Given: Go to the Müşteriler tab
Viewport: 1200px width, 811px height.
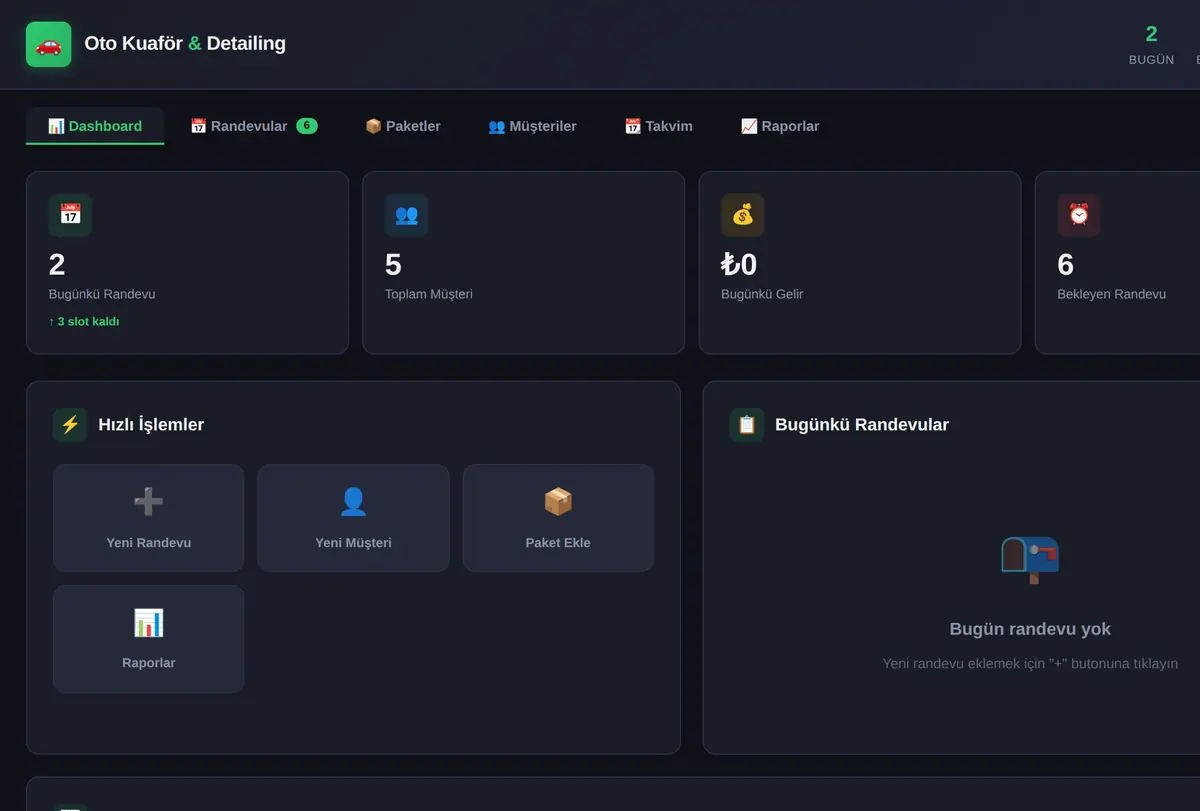Looking at the screenshot, I should coord(532,126).
